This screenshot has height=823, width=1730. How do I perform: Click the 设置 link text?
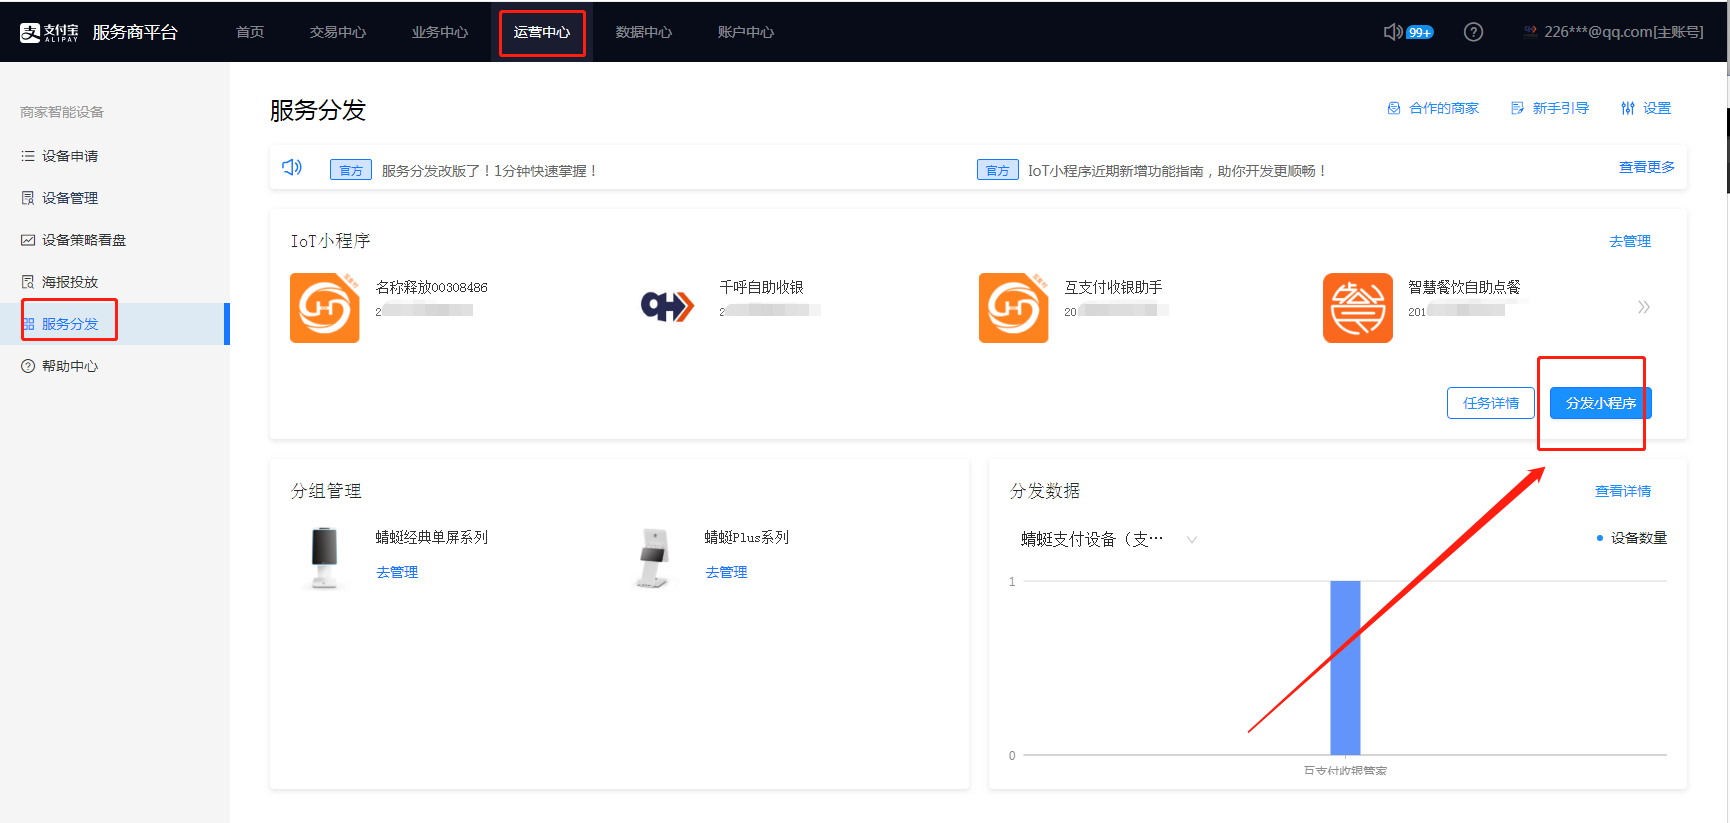tap(1657, 108)
